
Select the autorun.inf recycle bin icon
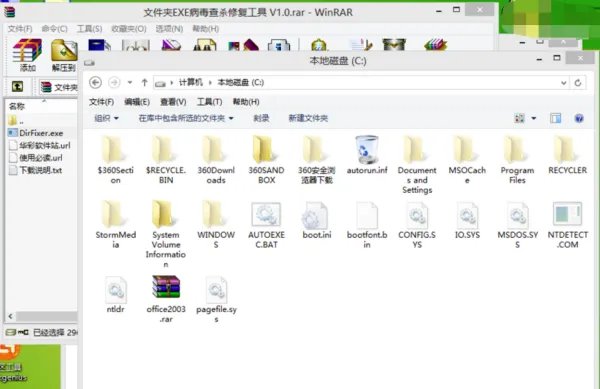(367, 155)
